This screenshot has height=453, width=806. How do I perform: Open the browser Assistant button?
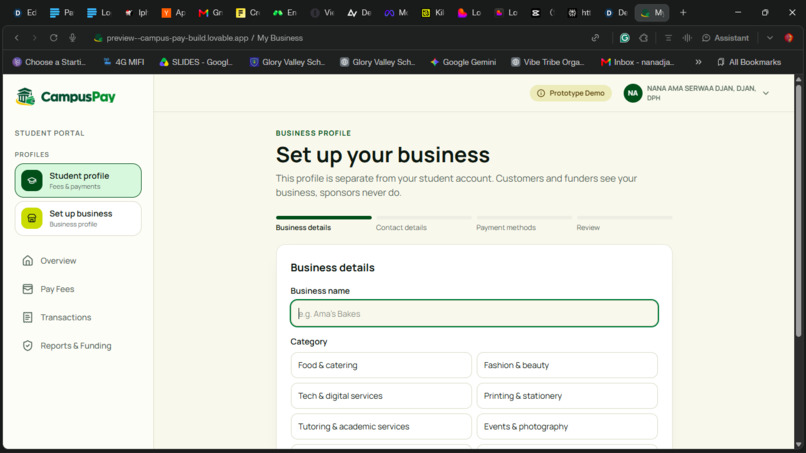click(725, 38)
